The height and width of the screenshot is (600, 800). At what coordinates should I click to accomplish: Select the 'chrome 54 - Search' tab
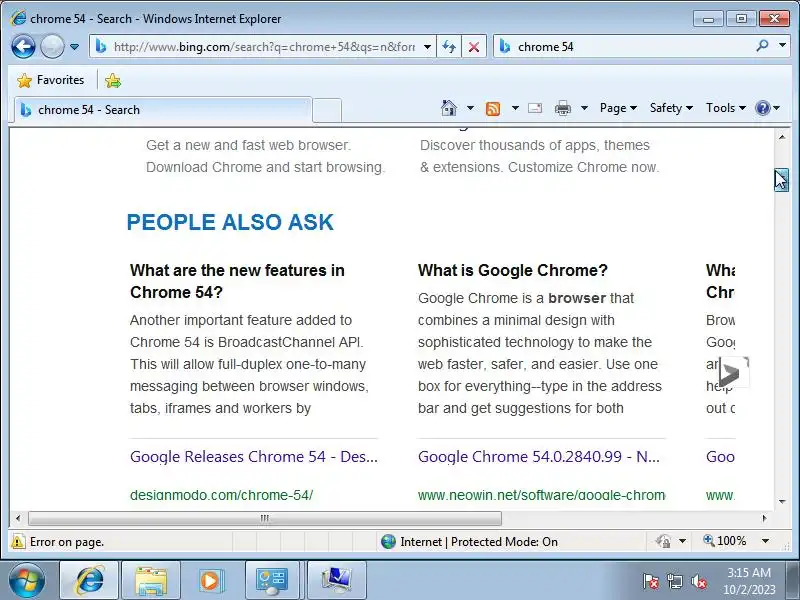[x=162, y=110]
